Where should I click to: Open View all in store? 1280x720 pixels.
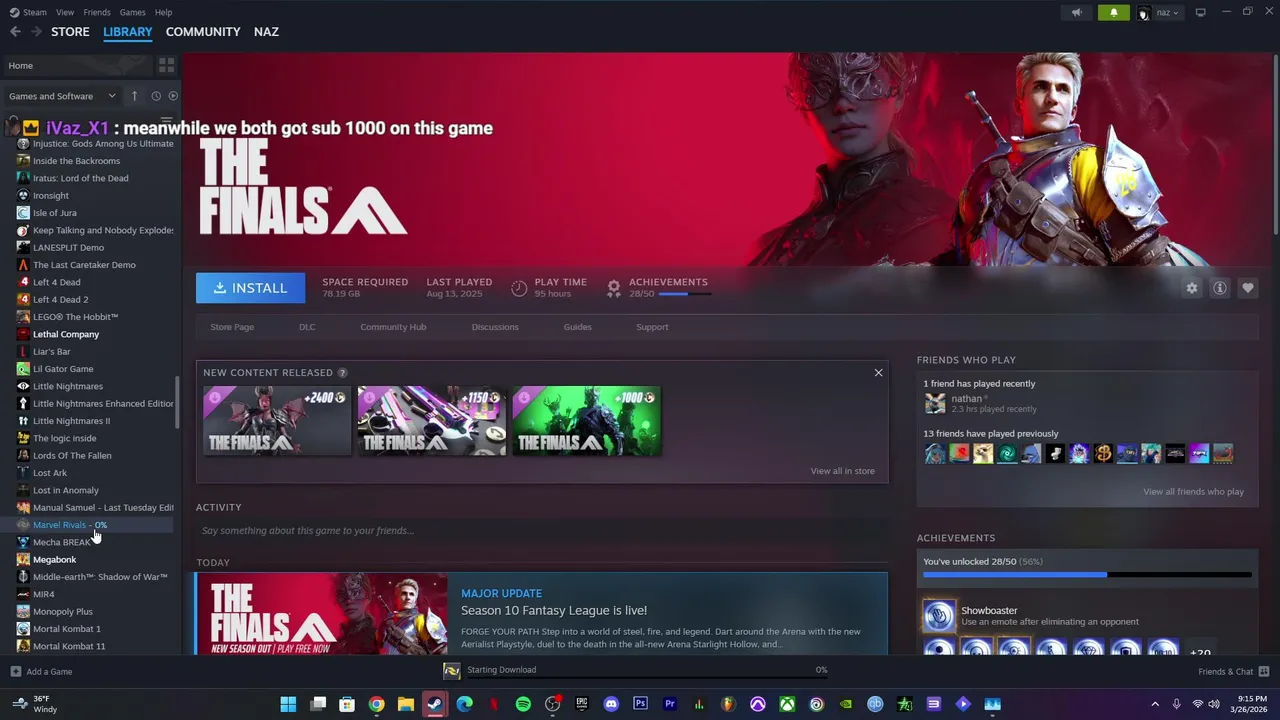(842, 471)
